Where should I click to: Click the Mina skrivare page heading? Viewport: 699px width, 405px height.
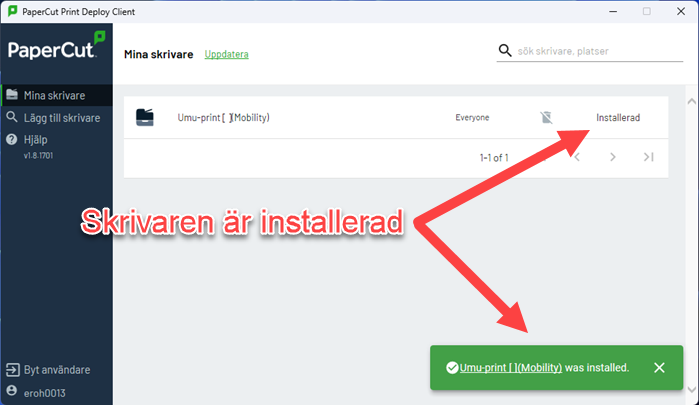pos(159,54)
